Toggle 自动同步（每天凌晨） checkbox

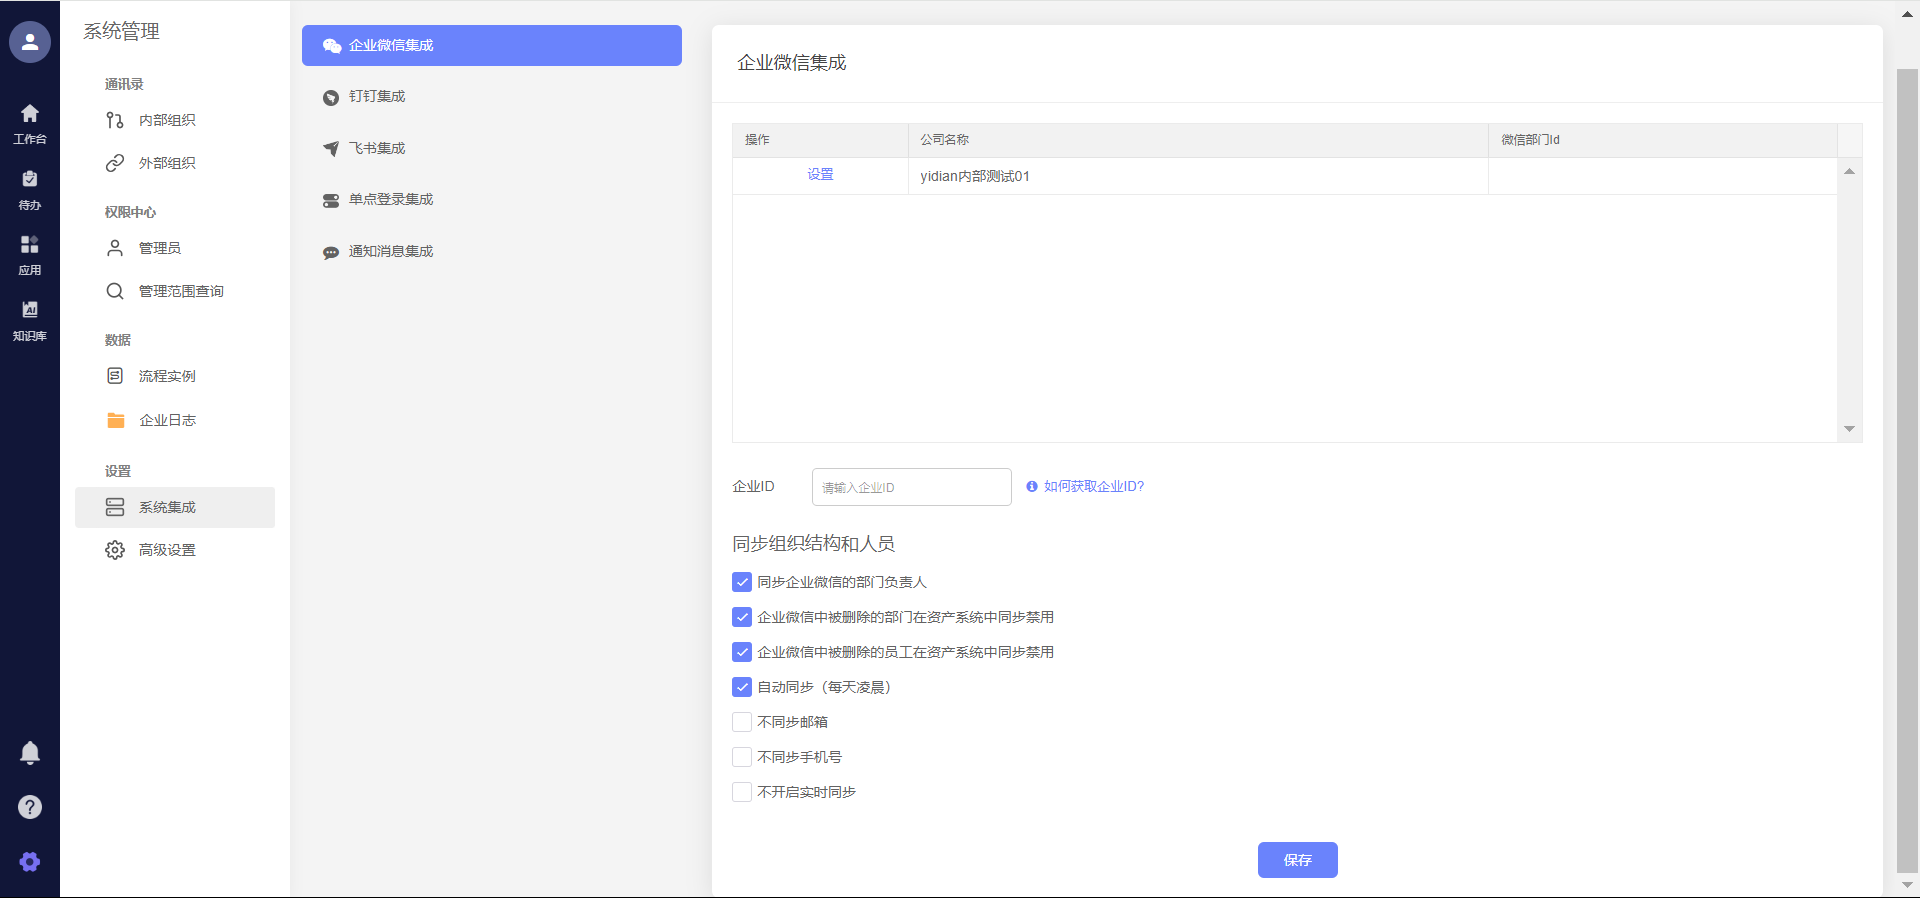[x=742, y=687]
